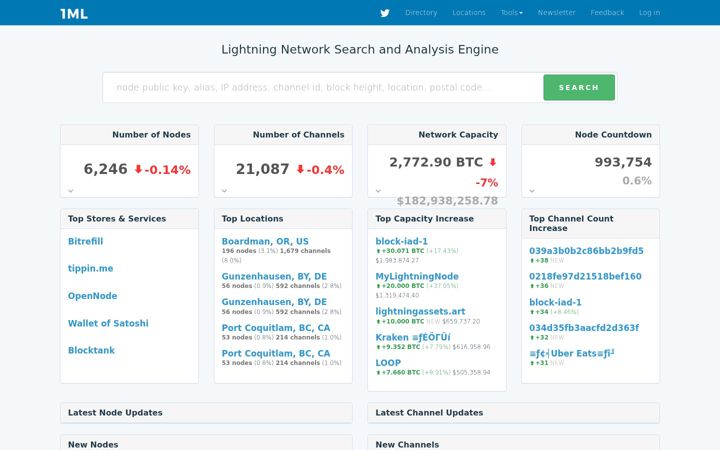Open the Uber Eats node link
Viewport: 720px width, 450px height.
(x=572, y=353)
